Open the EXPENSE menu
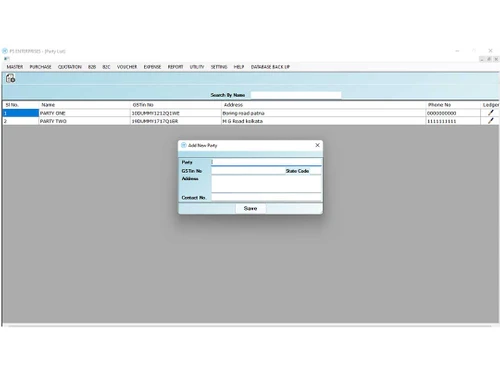 point(152,67)
